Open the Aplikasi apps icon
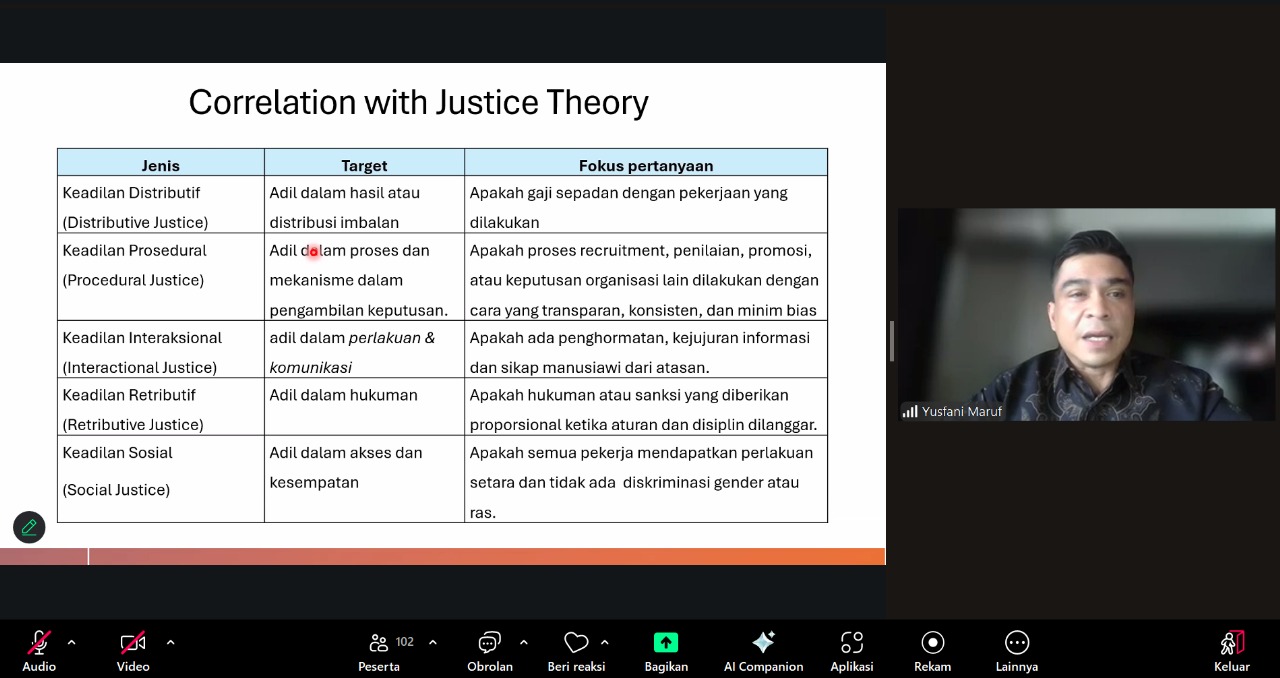 (851, 643)
